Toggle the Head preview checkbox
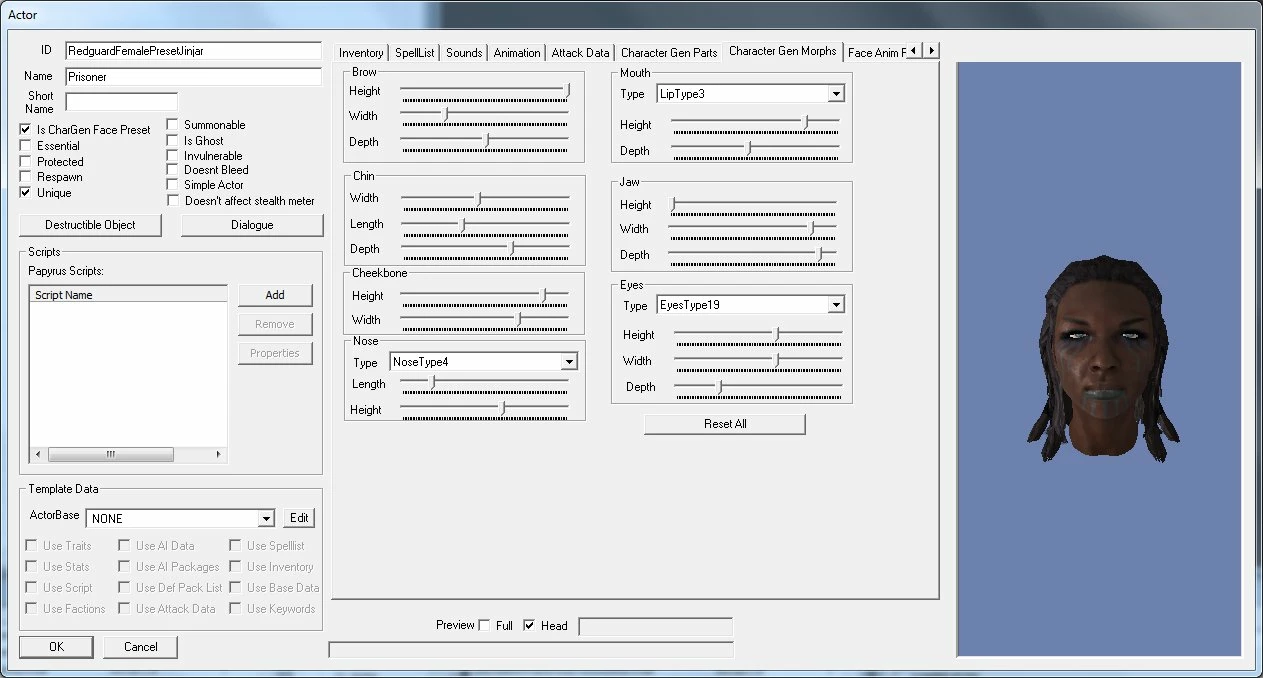1263x678 pixels. click(530, 626)
